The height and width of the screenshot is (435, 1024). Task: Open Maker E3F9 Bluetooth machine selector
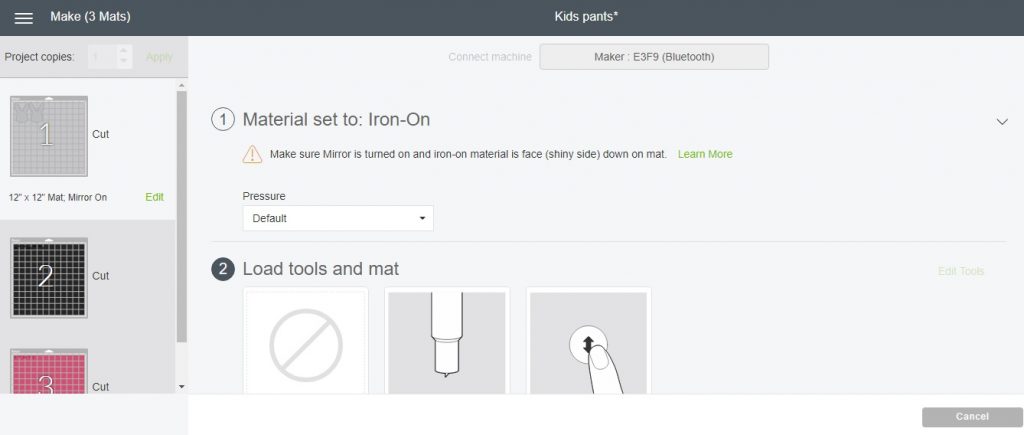point(654,57)
